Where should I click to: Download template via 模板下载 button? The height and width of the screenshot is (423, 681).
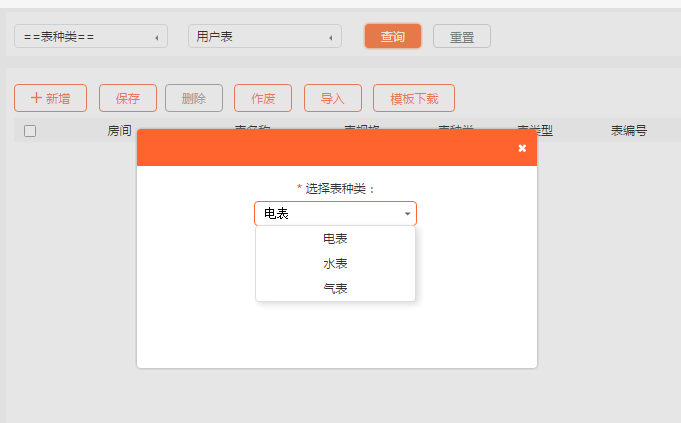pyautogui.click(x=414, y=98)
